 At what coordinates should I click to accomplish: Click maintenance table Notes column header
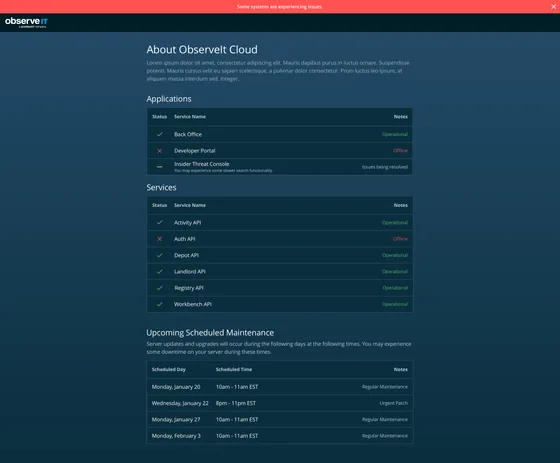(401, 369)
